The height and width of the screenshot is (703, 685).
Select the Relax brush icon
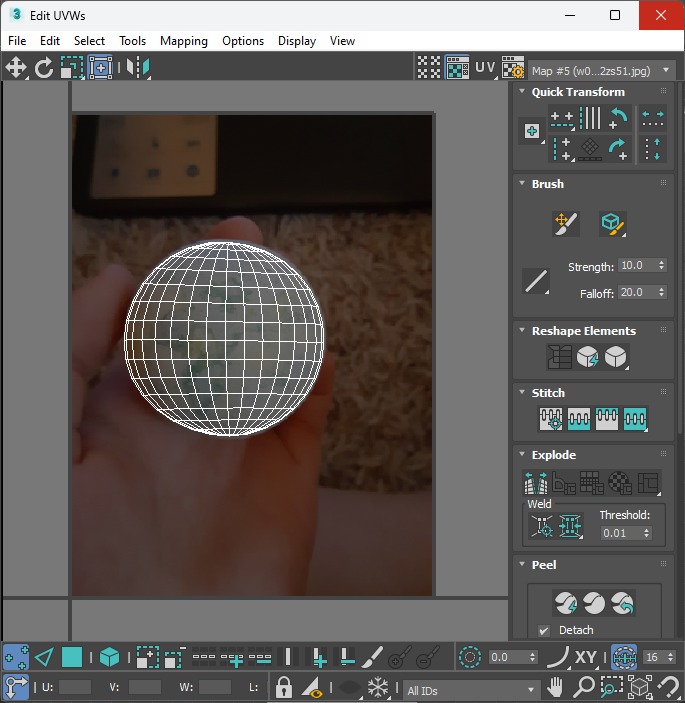point(612,223)
